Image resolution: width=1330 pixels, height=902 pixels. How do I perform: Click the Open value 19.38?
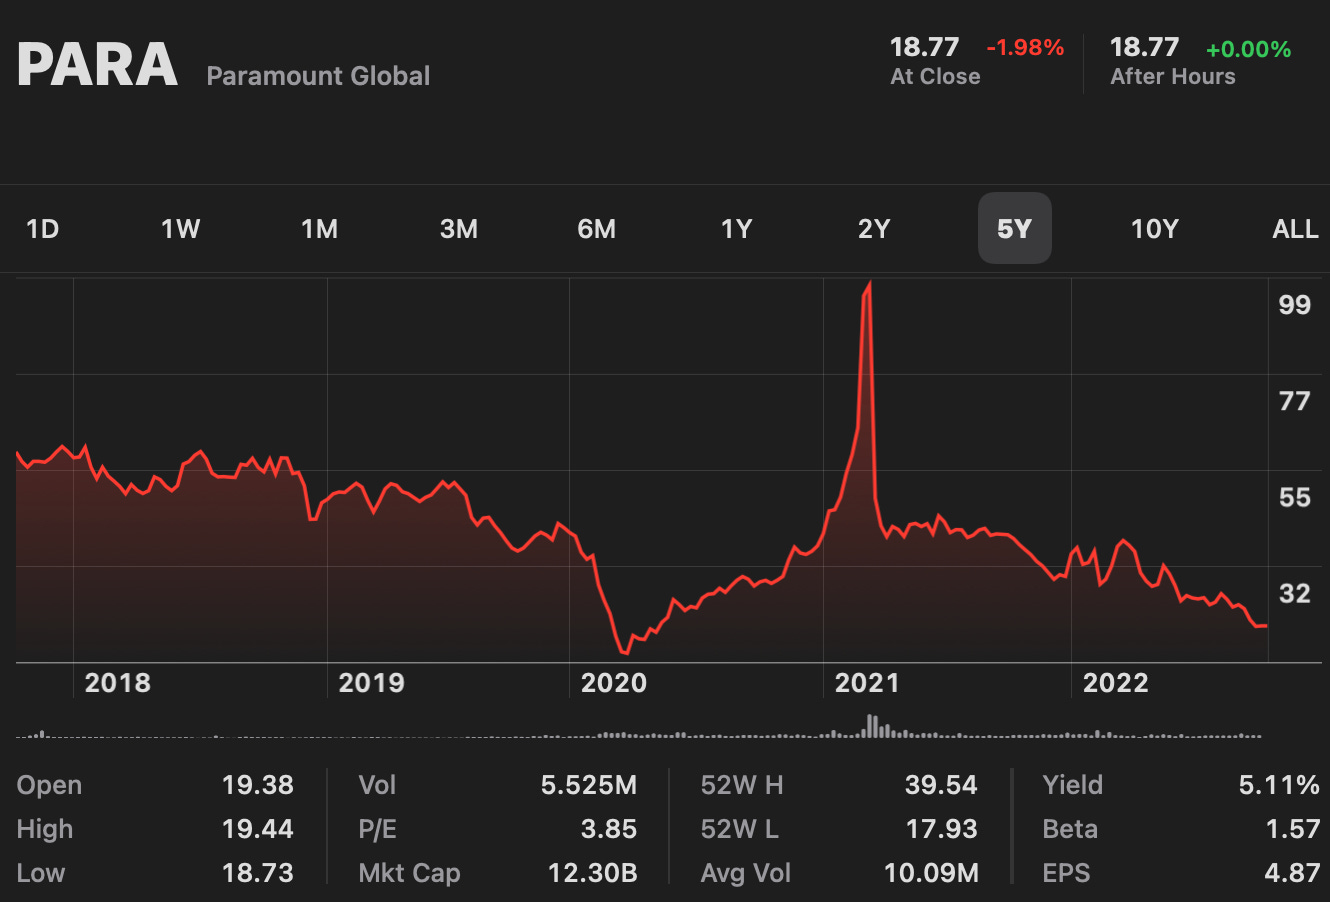257,785
